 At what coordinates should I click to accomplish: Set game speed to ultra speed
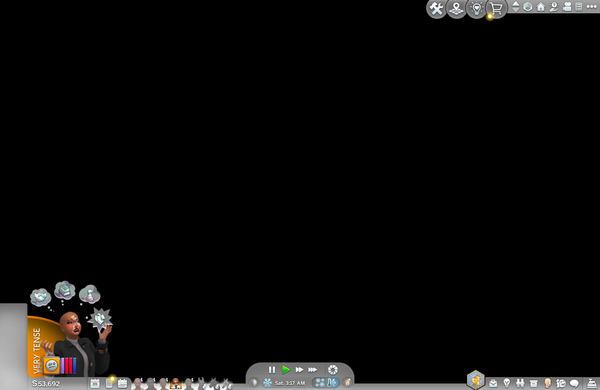(x=313, y=370)
